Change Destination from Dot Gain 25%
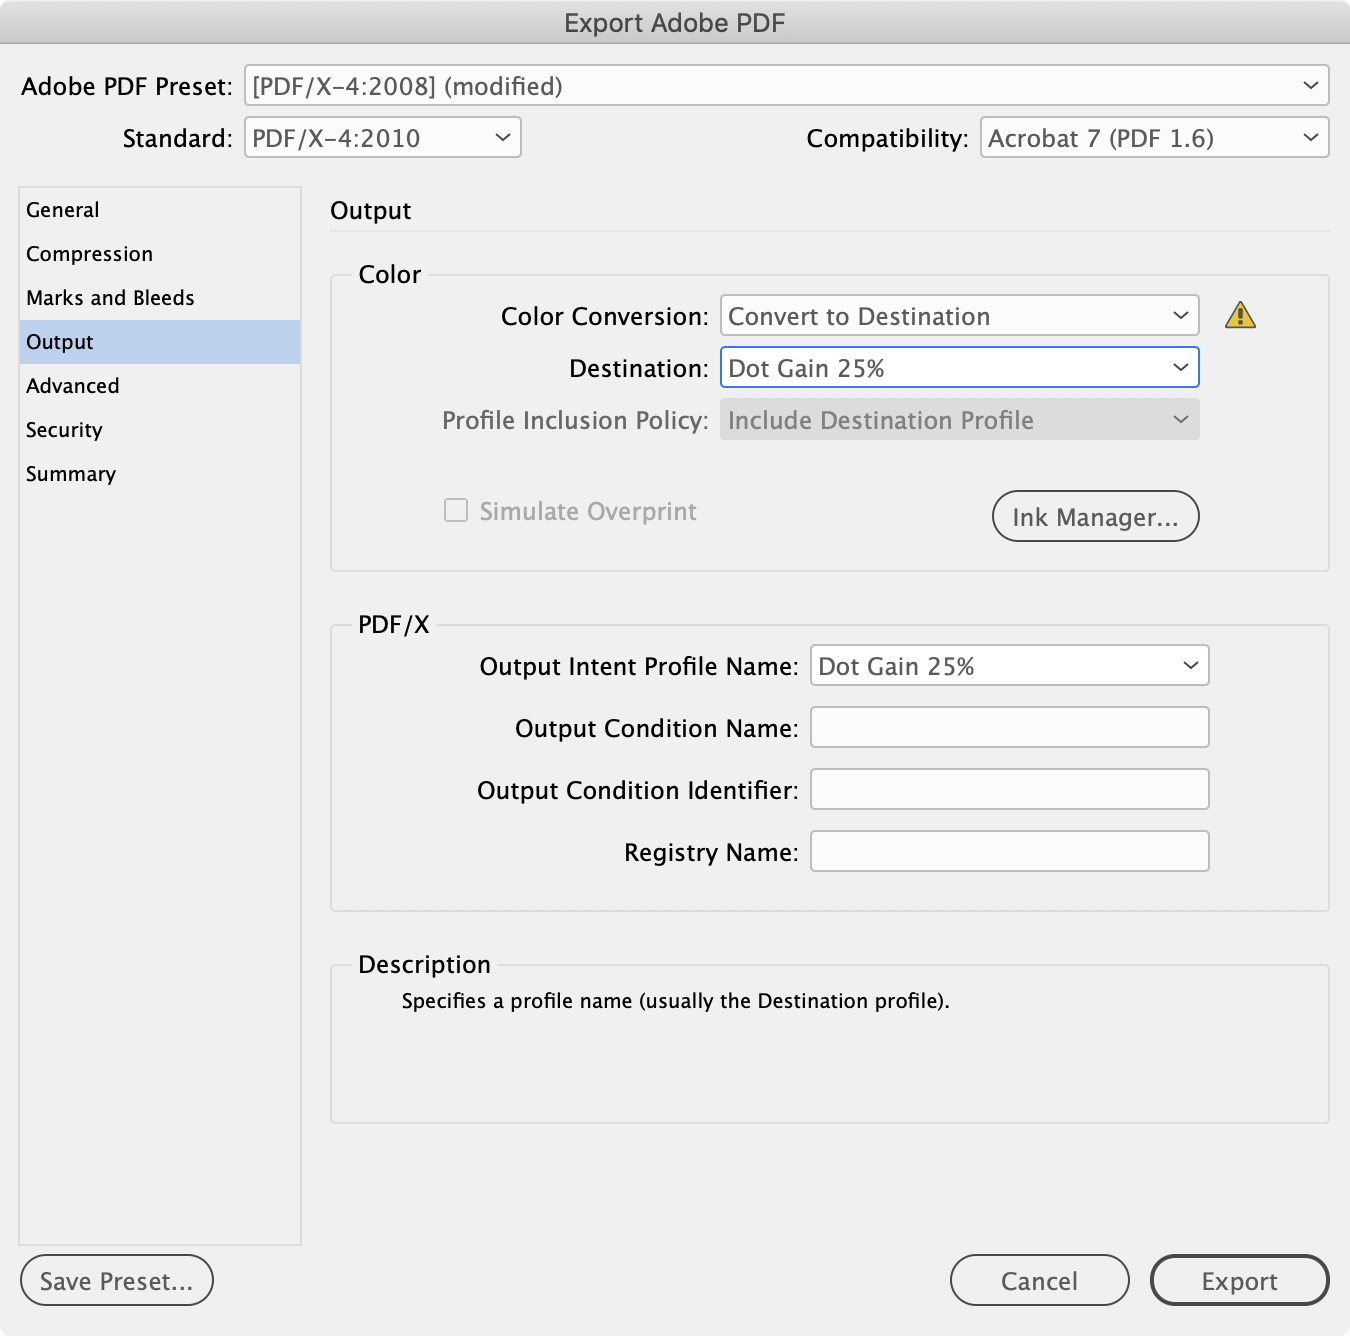 pyautogui.click(x=958, y=368)
